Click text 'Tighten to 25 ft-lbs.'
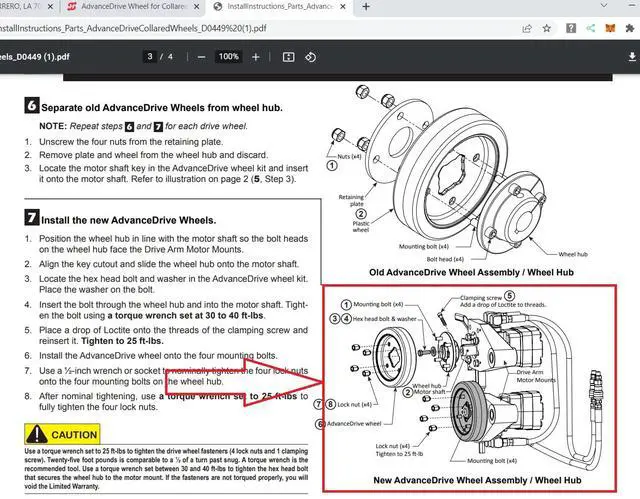Screen dimensions: 640x499 point(122,341)
